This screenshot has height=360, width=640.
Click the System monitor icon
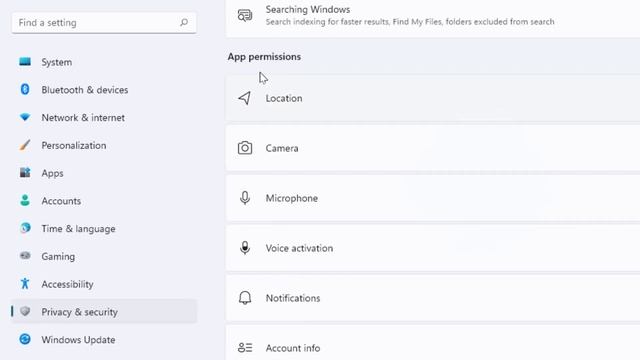25,62
